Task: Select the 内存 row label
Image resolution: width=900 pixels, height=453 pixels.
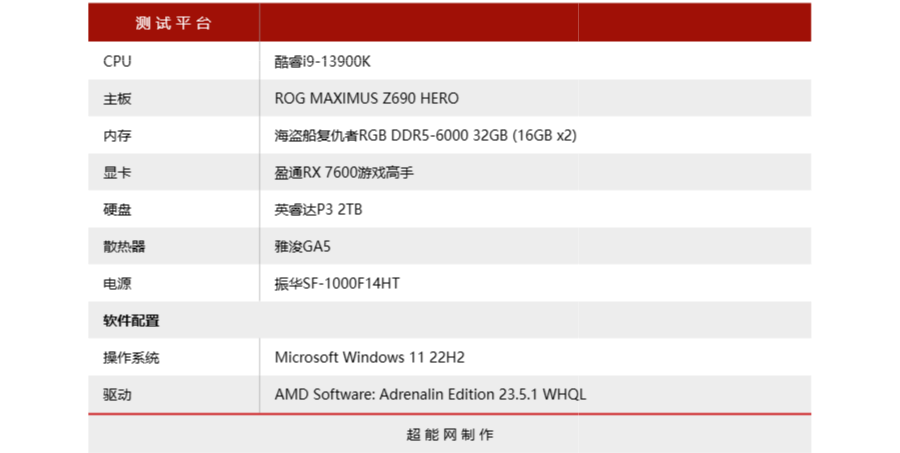Action: point(117,135)
